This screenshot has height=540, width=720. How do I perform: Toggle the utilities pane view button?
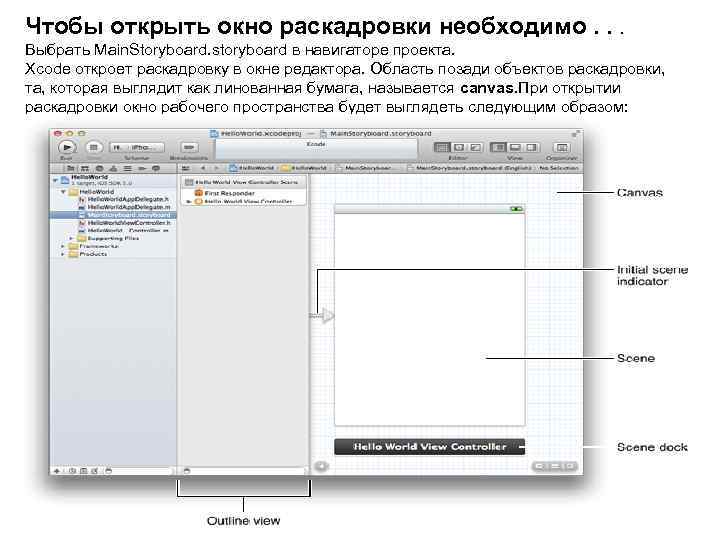531,147
